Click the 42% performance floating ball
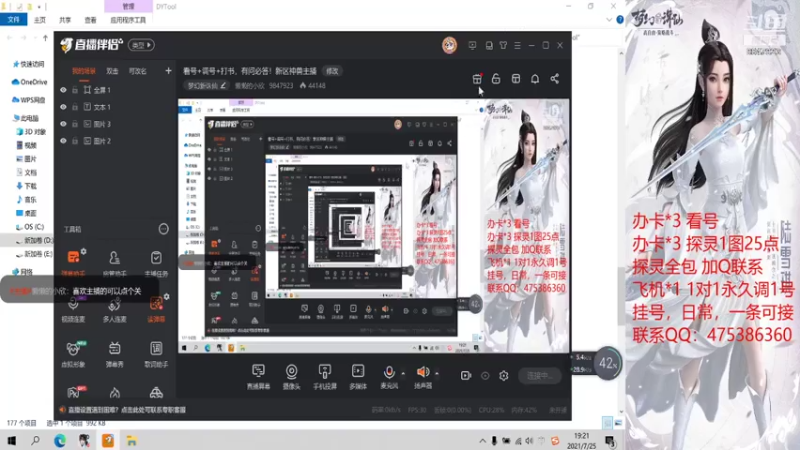The image size is (800, 450). (x=607, y=363)
